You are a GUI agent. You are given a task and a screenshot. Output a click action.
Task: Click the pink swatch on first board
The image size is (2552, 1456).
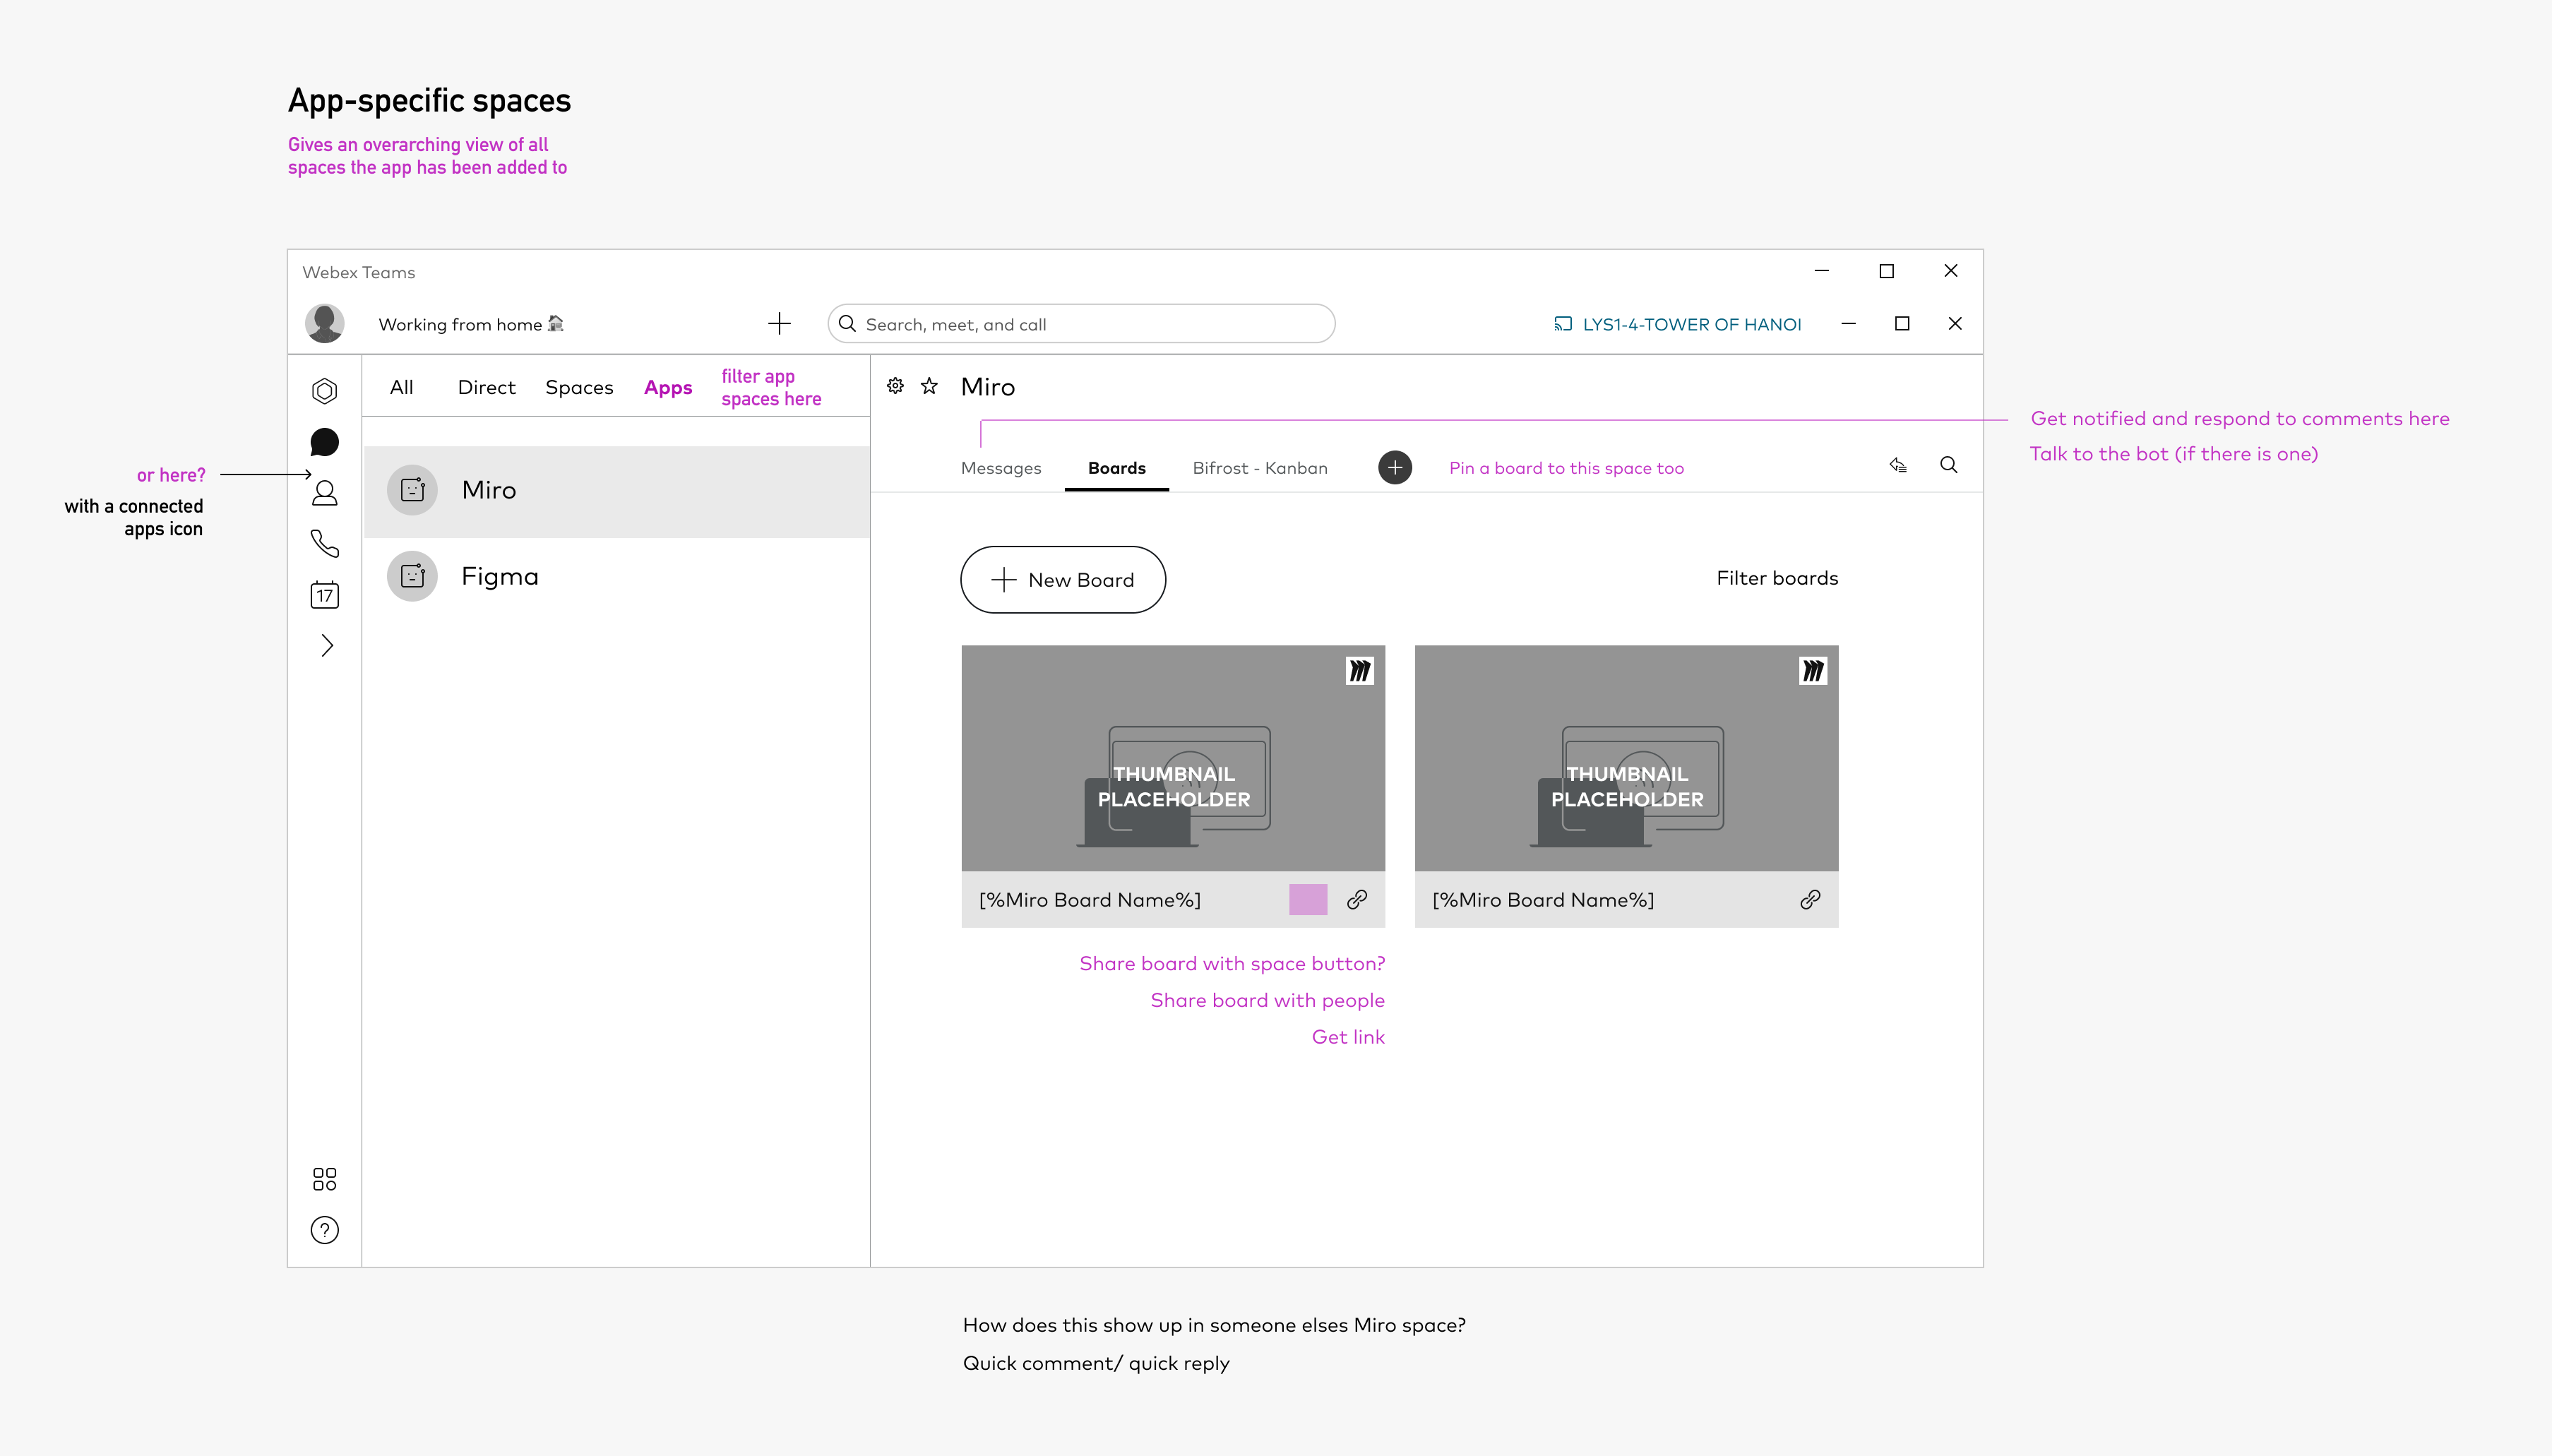1307,900
